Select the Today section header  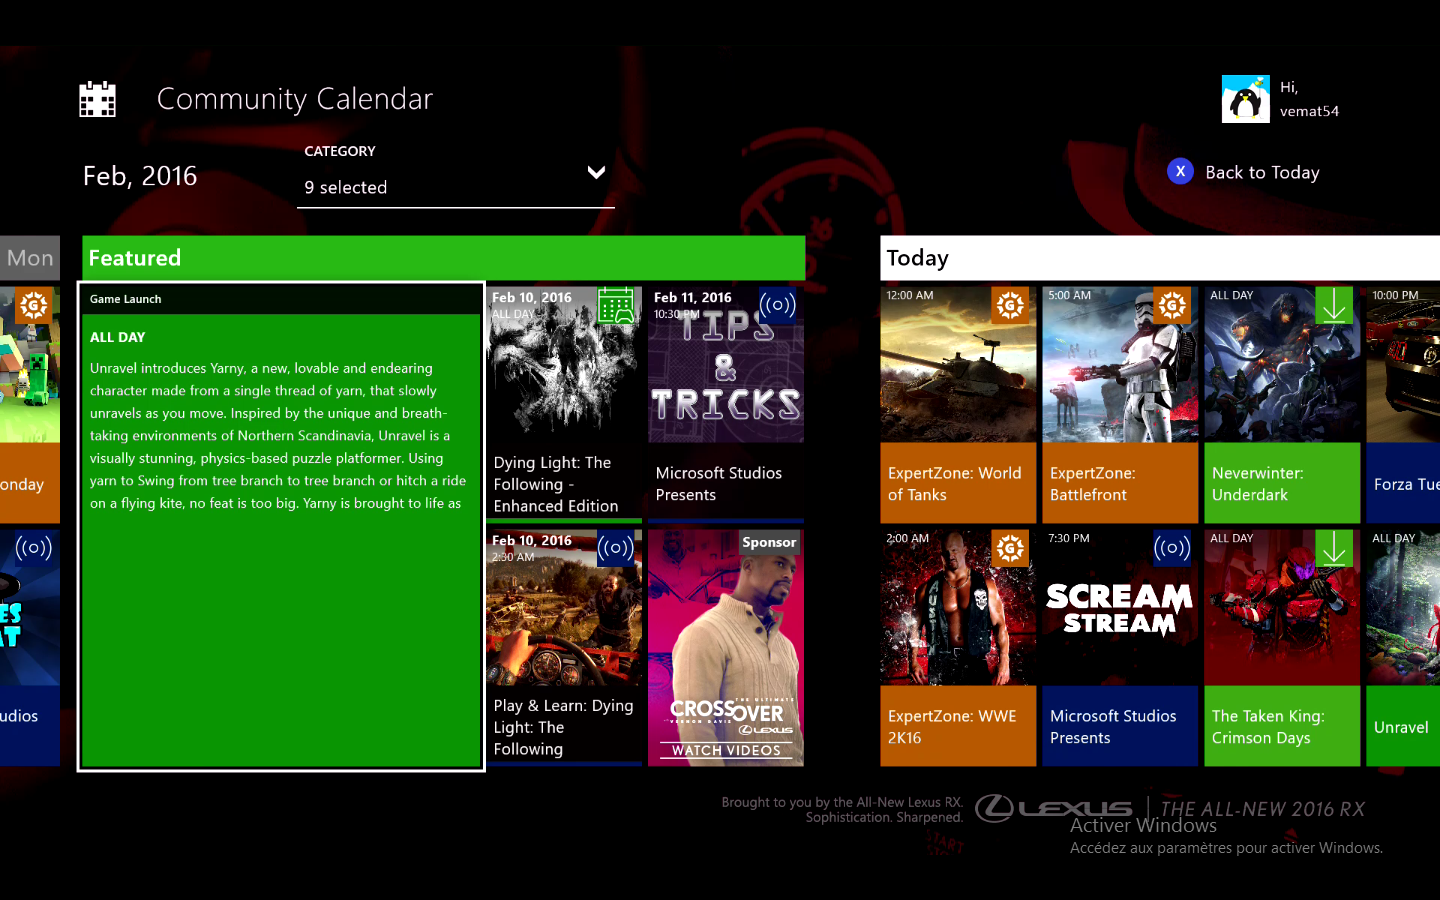(1160, 258)
